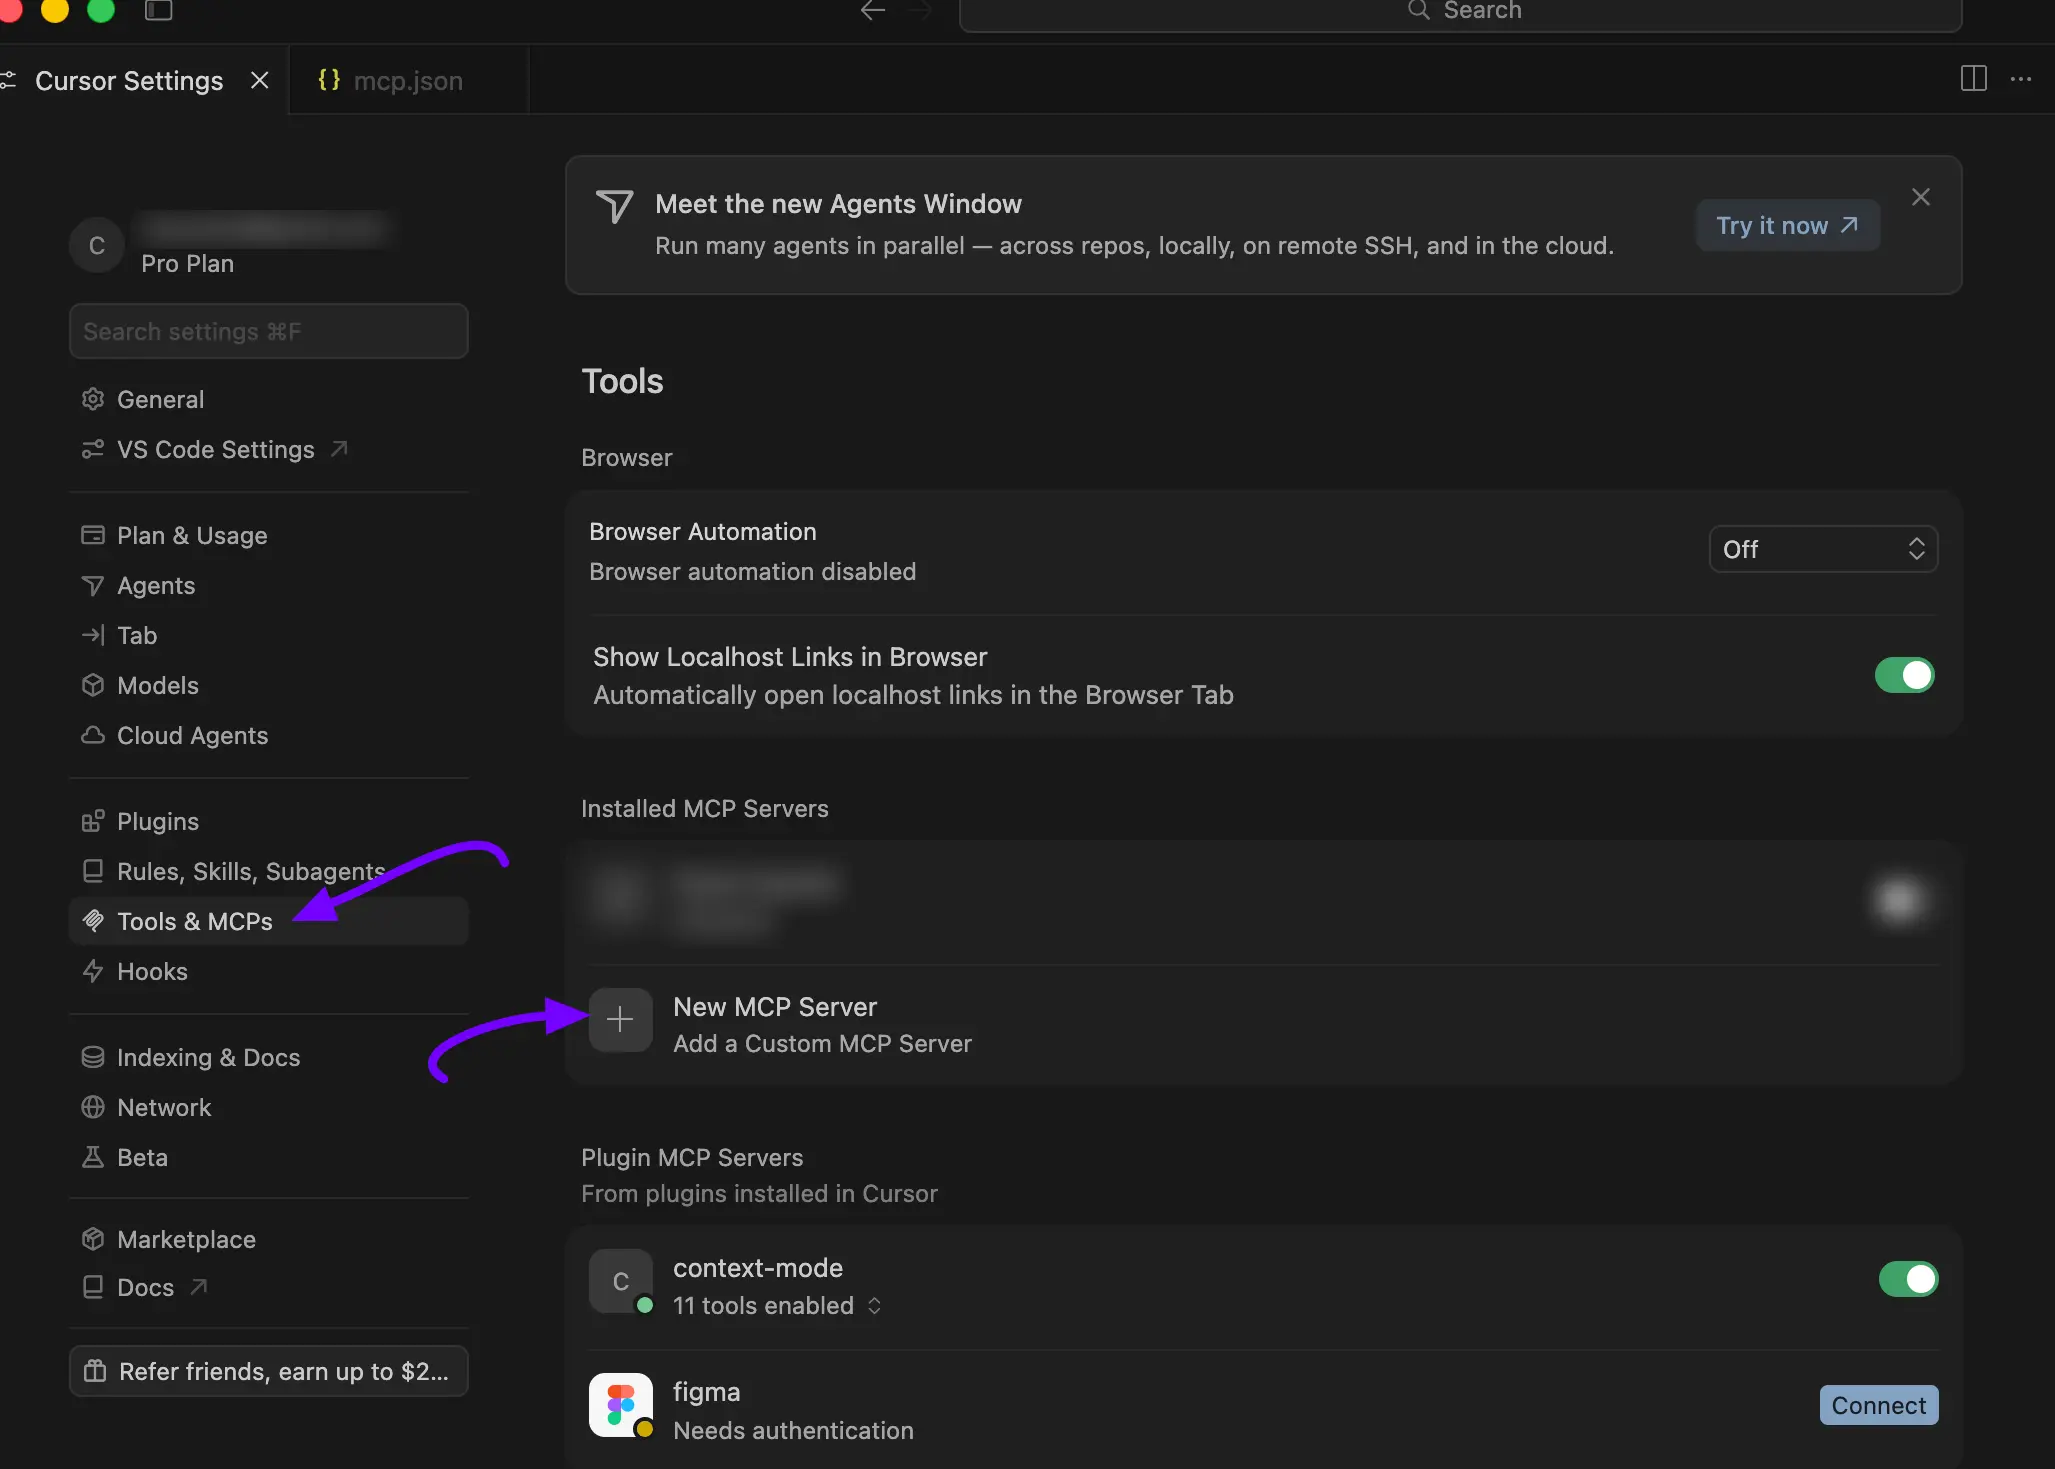The width and height of the screenshot is (2055, 1469).
Task: Click the Agents icon in the sidebar
Action: [x=93, y=585]
